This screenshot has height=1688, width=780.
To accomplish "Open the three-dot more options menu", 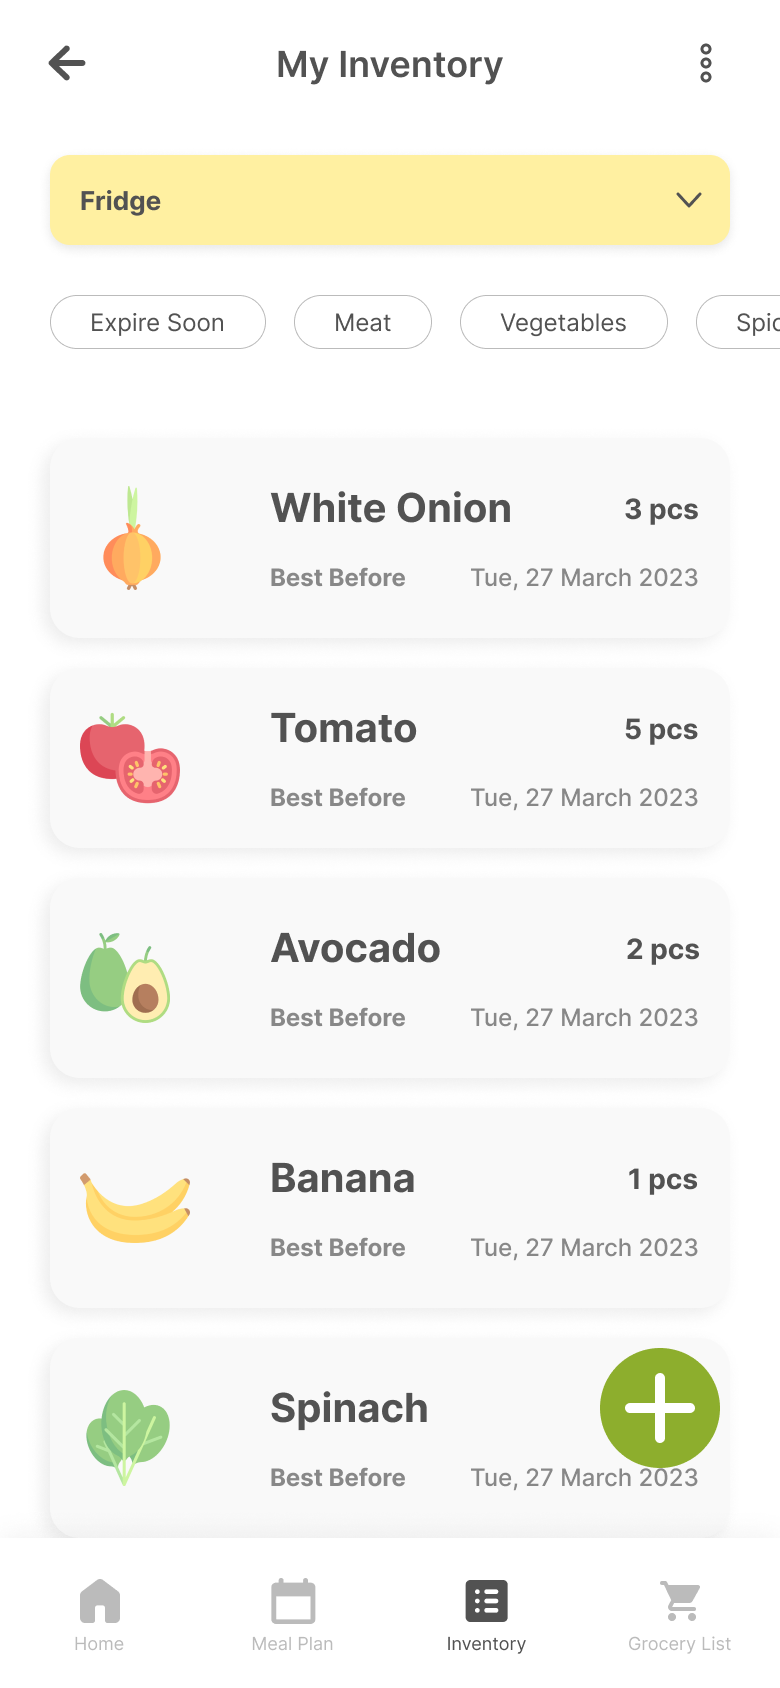I will point(705,63).
